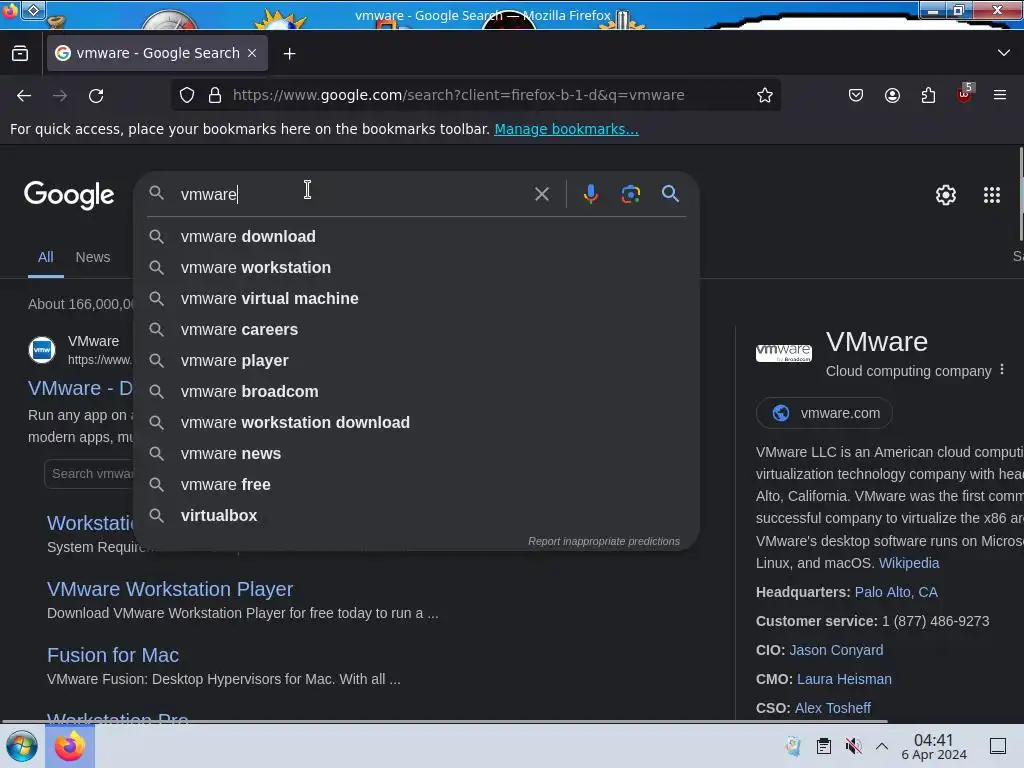This screenshot has width=1024, height=768.
Task: Open the Alex Tosheff CSO link
Action: click(833, 708)
